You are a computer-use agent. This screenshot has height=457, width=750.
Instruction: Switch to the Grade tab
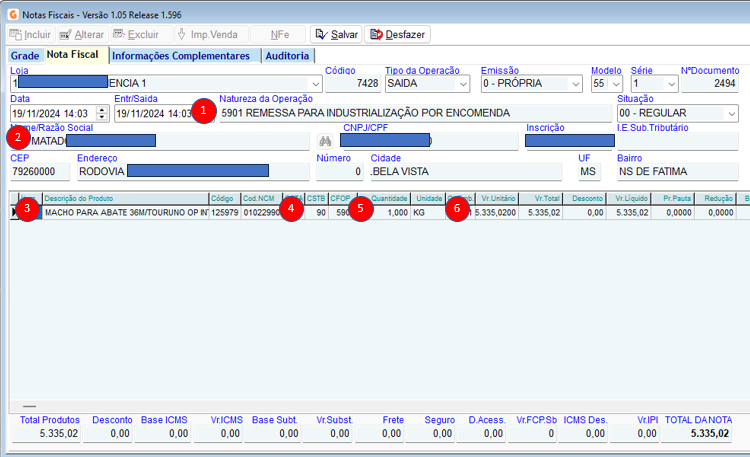pyautogui.click(x=25, y=56)
